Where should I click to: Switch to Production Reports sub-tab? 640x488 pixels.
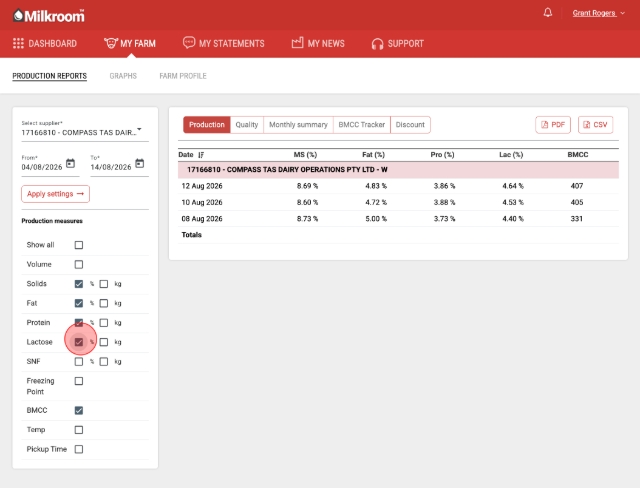[x=49, y=76]
